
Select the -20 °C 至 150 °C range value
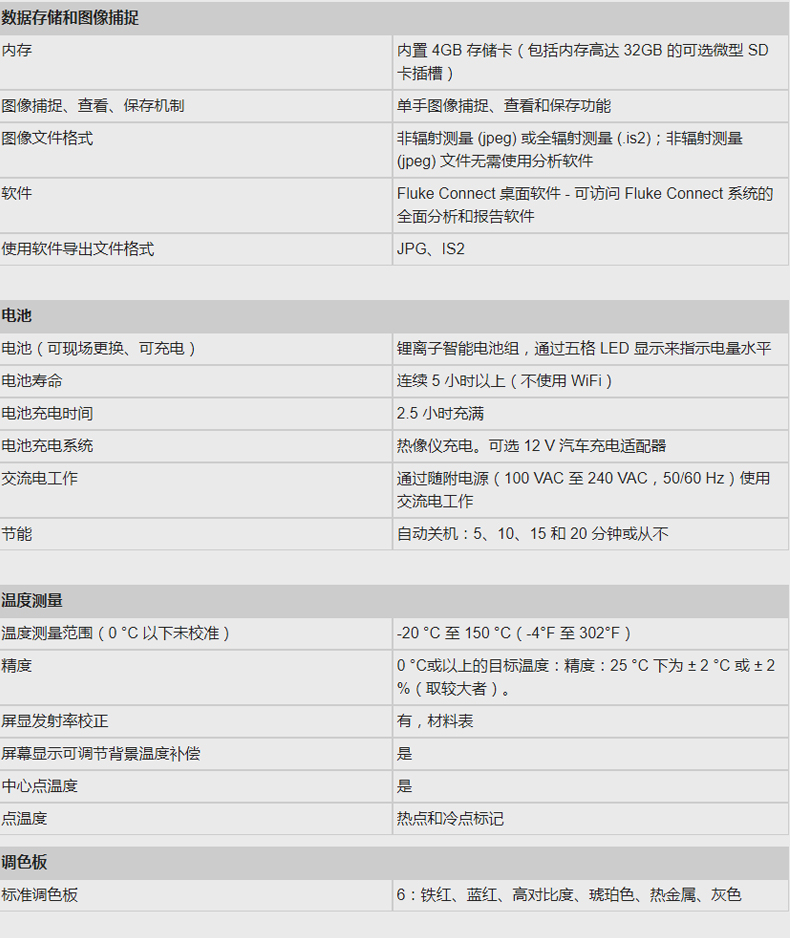[x=513, y=633]
